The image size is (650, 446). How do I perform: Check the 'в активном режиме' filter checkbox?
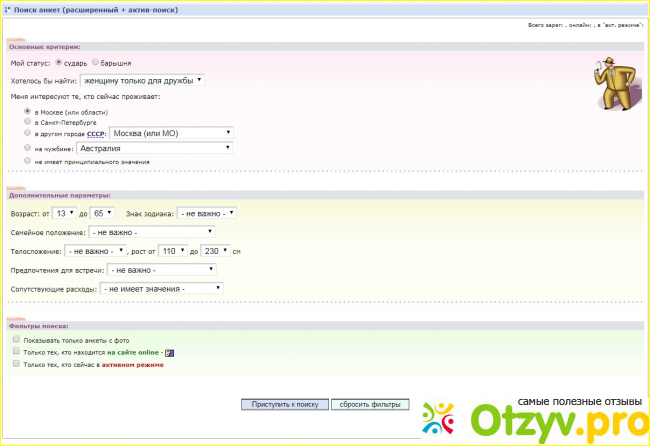tap(16, 364)
